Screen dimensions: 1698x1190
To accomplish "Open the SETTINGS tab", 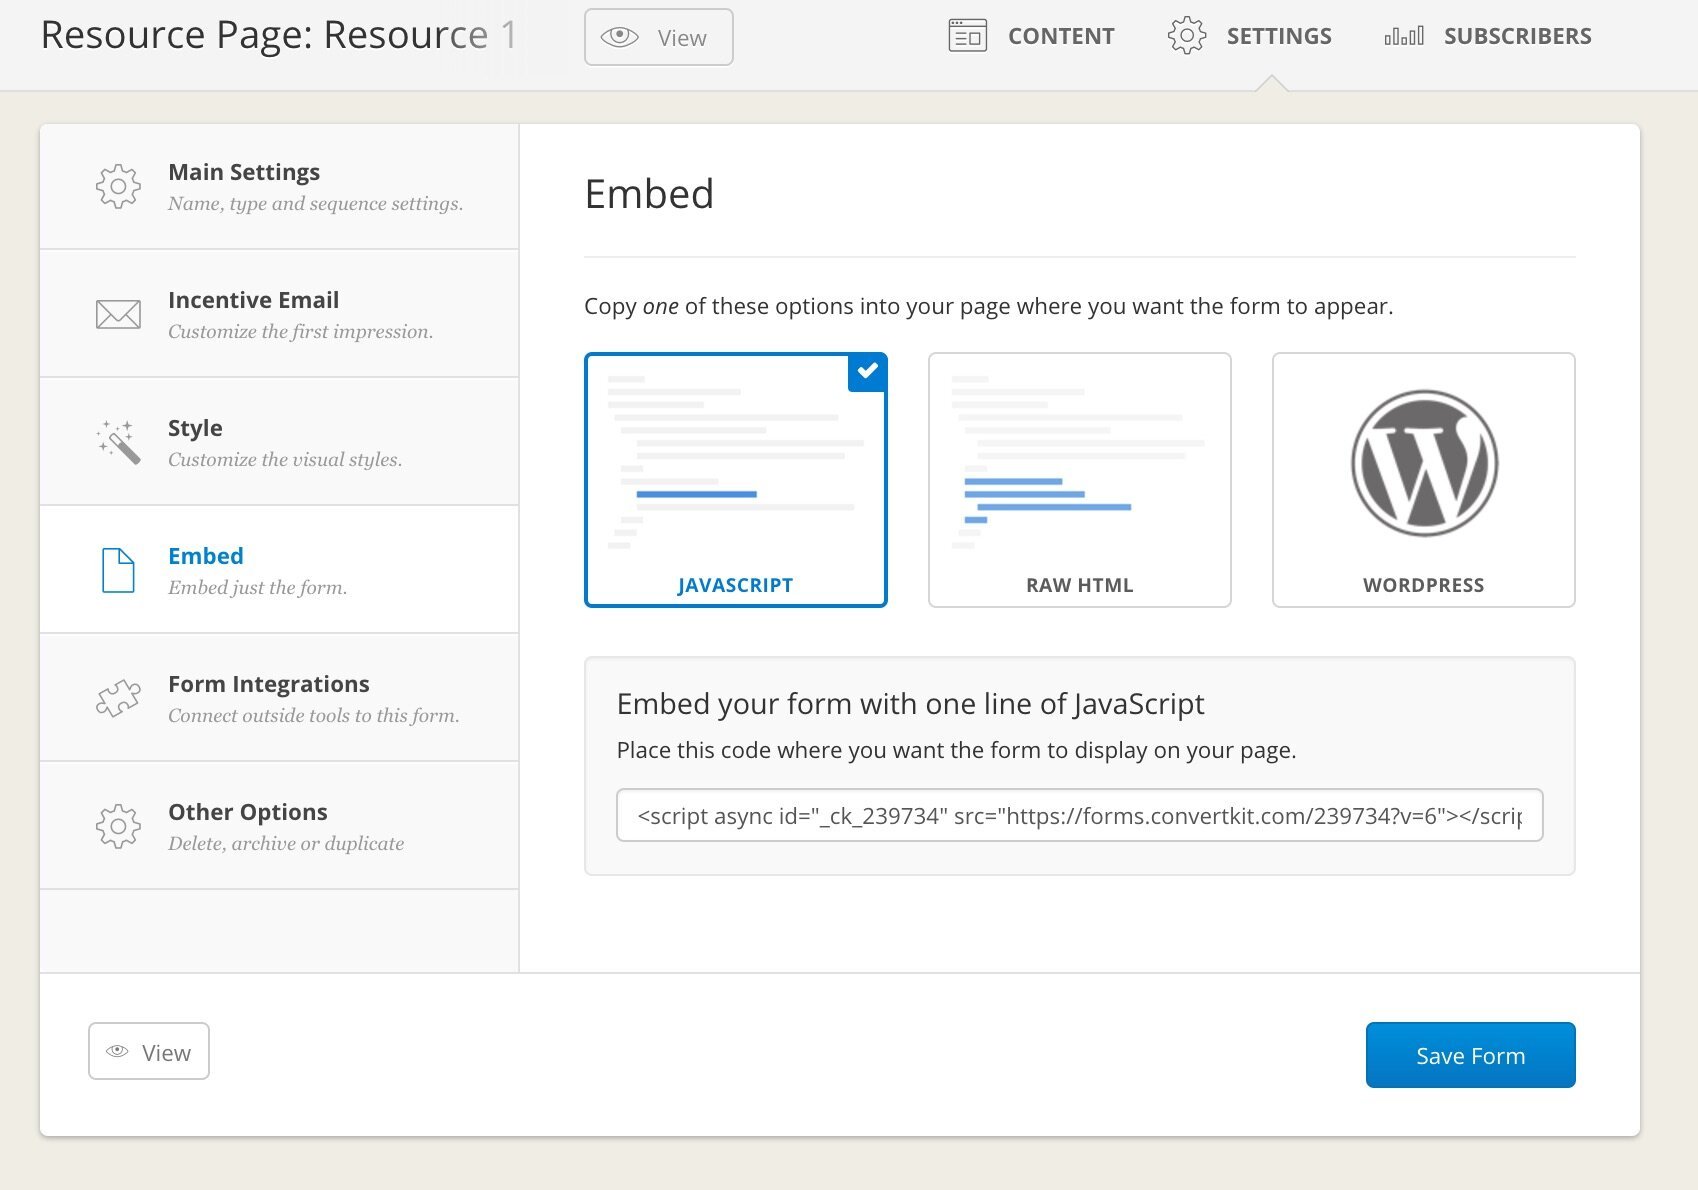I will [1250, 36].
